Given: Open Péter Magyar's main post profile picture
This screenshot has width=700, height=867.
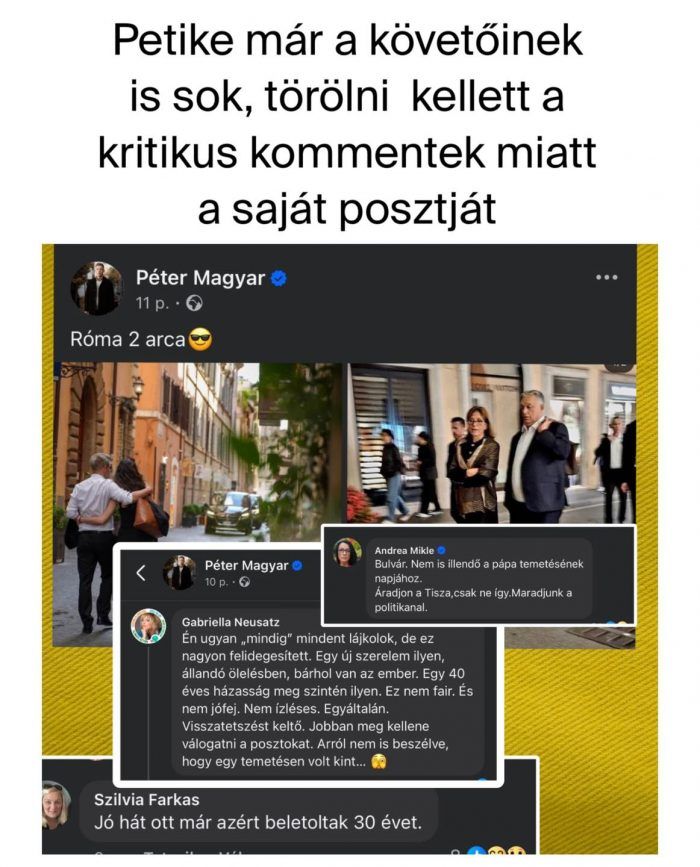Looking at the screenshot, I should pyautogui.click(x=97, y=288).
